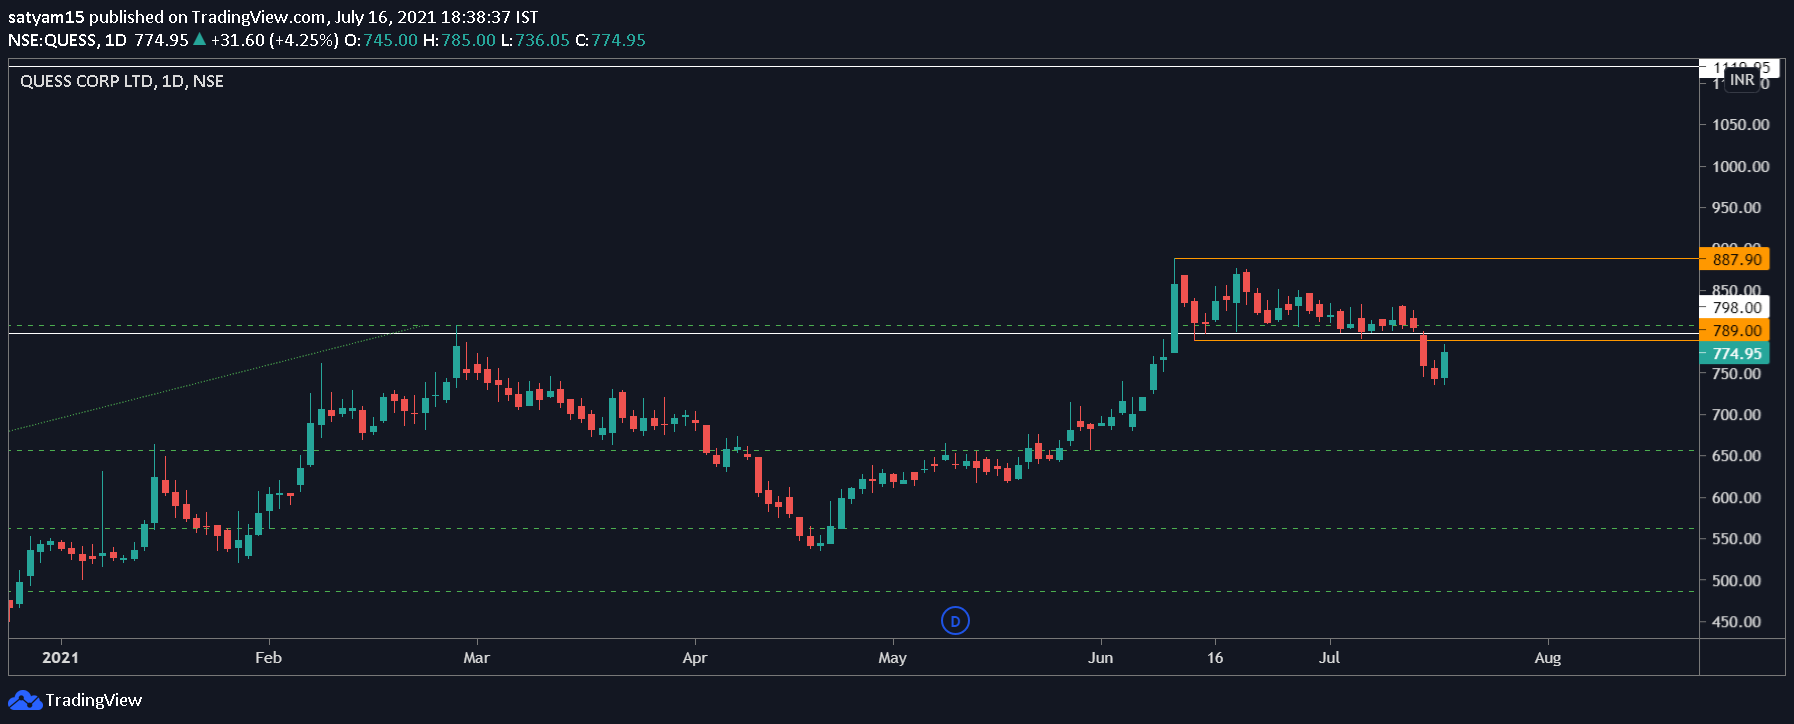Click the NSE:QUESS symbol text in the header
The image size is (1794, 724).
(53, 40)
